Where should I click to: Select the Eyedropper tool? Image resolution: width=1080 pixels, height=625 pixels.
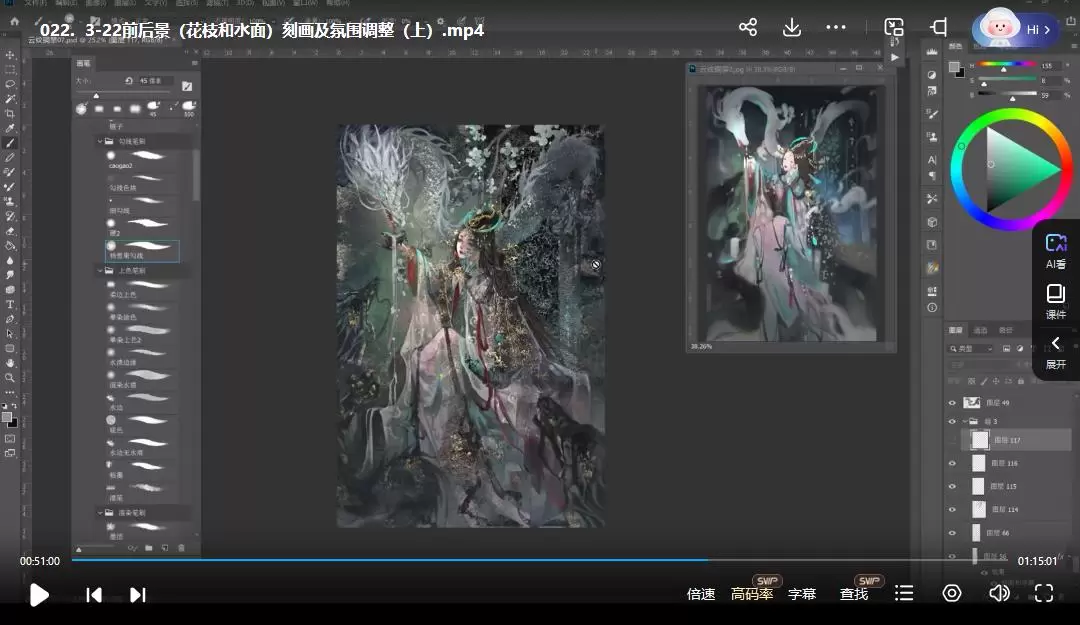pos(10,128)
